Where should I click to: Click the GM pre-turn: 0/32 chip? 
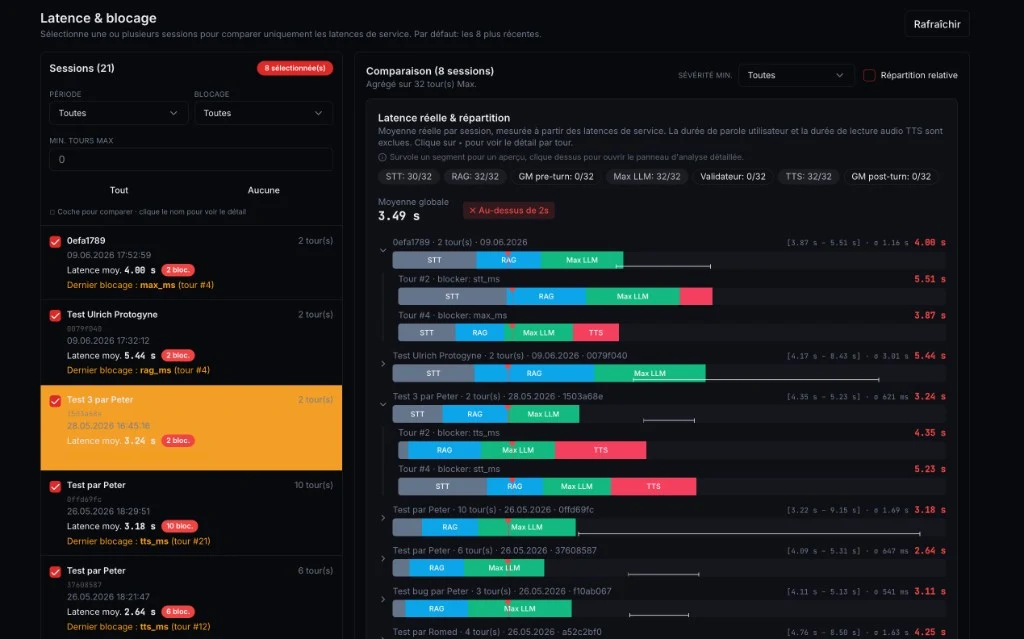556,176
